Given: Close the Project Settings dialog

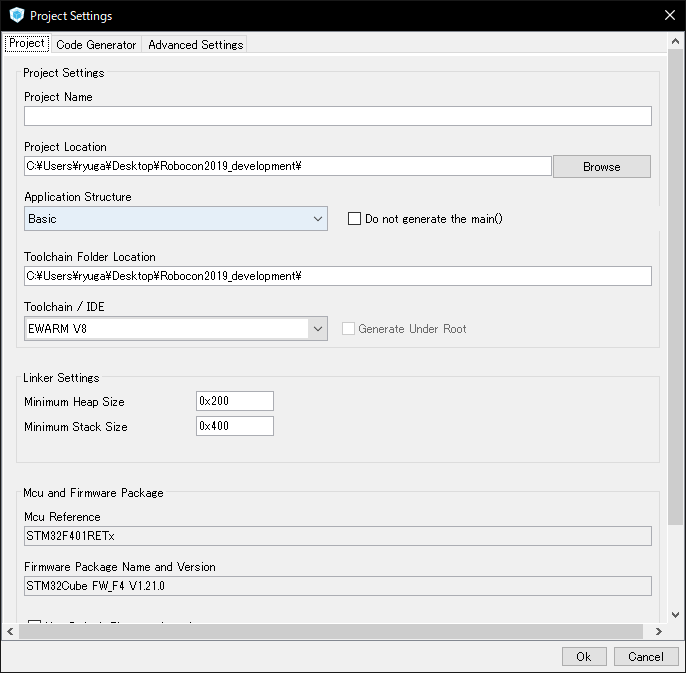Looking at the screenshot, I should pyautogui.click(x=669, y=15).
